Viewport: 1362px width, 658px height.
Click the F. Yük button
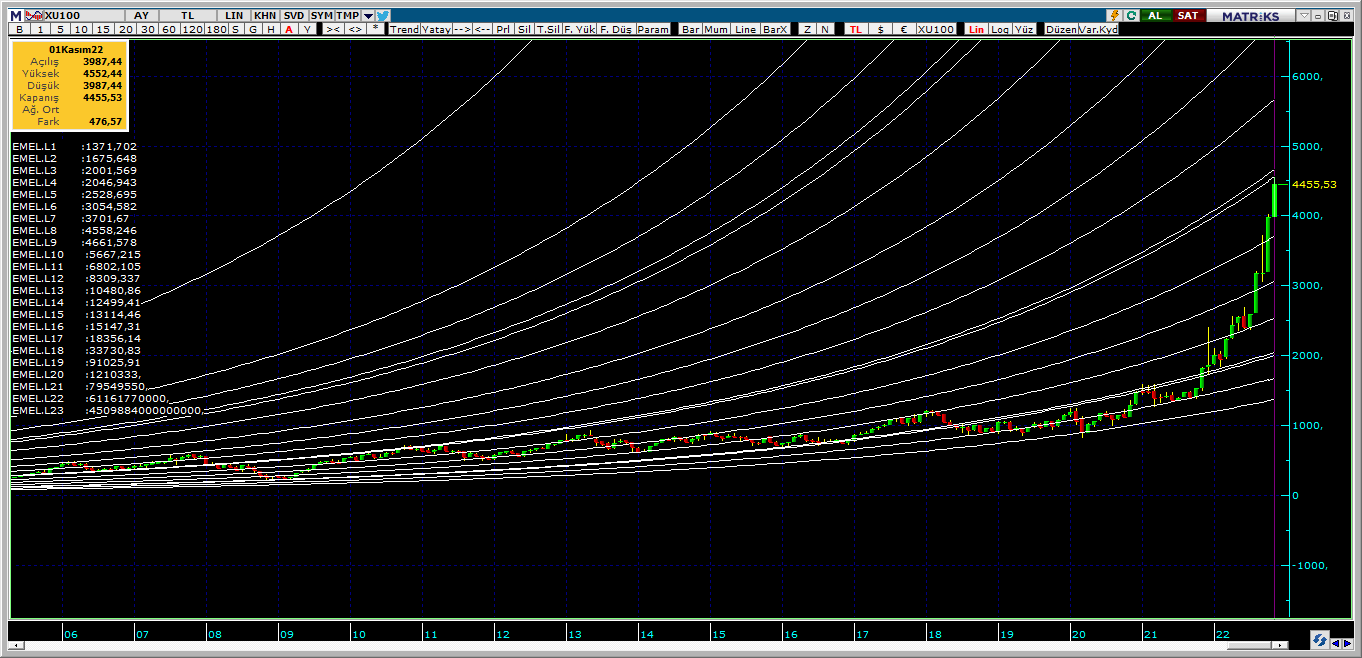pyautogui.click(x=579, y=29)
